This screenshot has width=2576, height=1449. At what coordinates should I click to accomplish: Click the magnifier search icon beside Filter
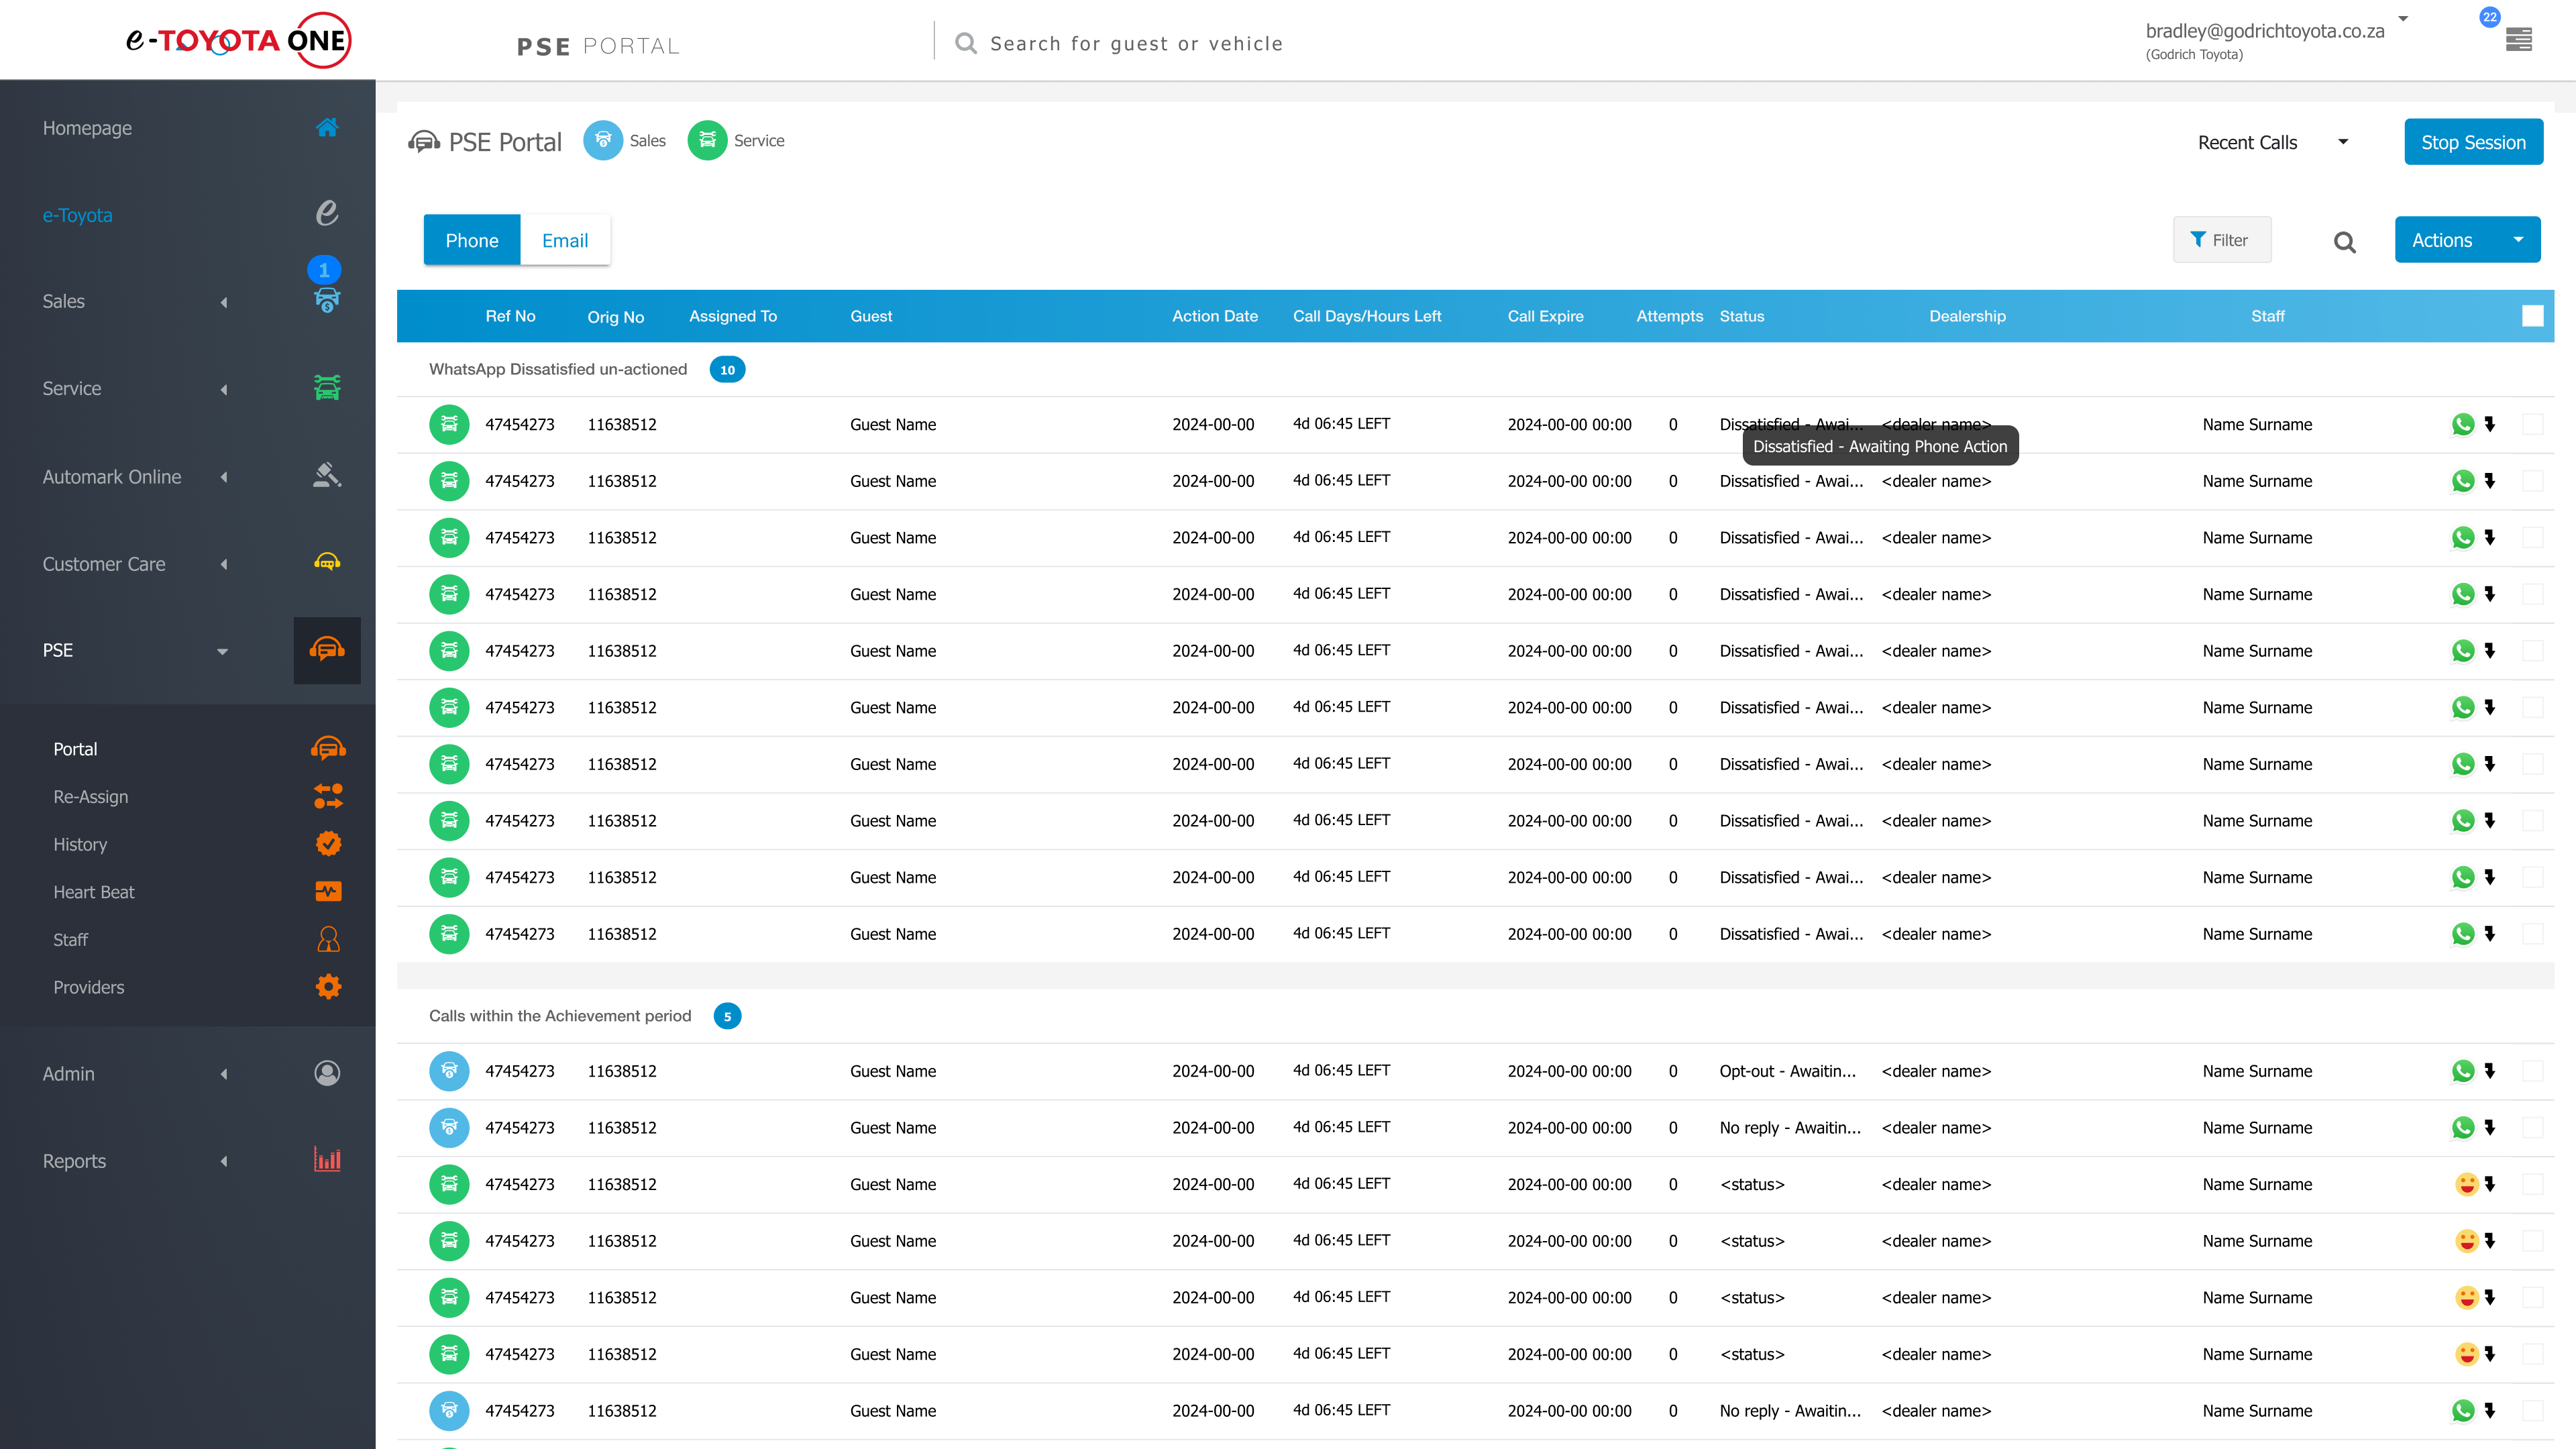(x=2344, y=242)
